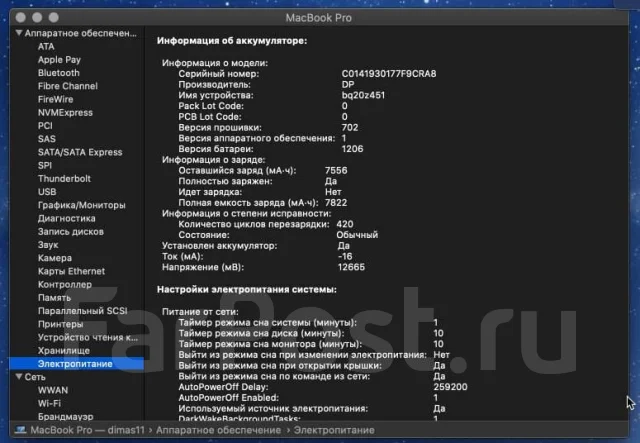
Task: Click the yellow minimize window button
Action: coord(37,17)
